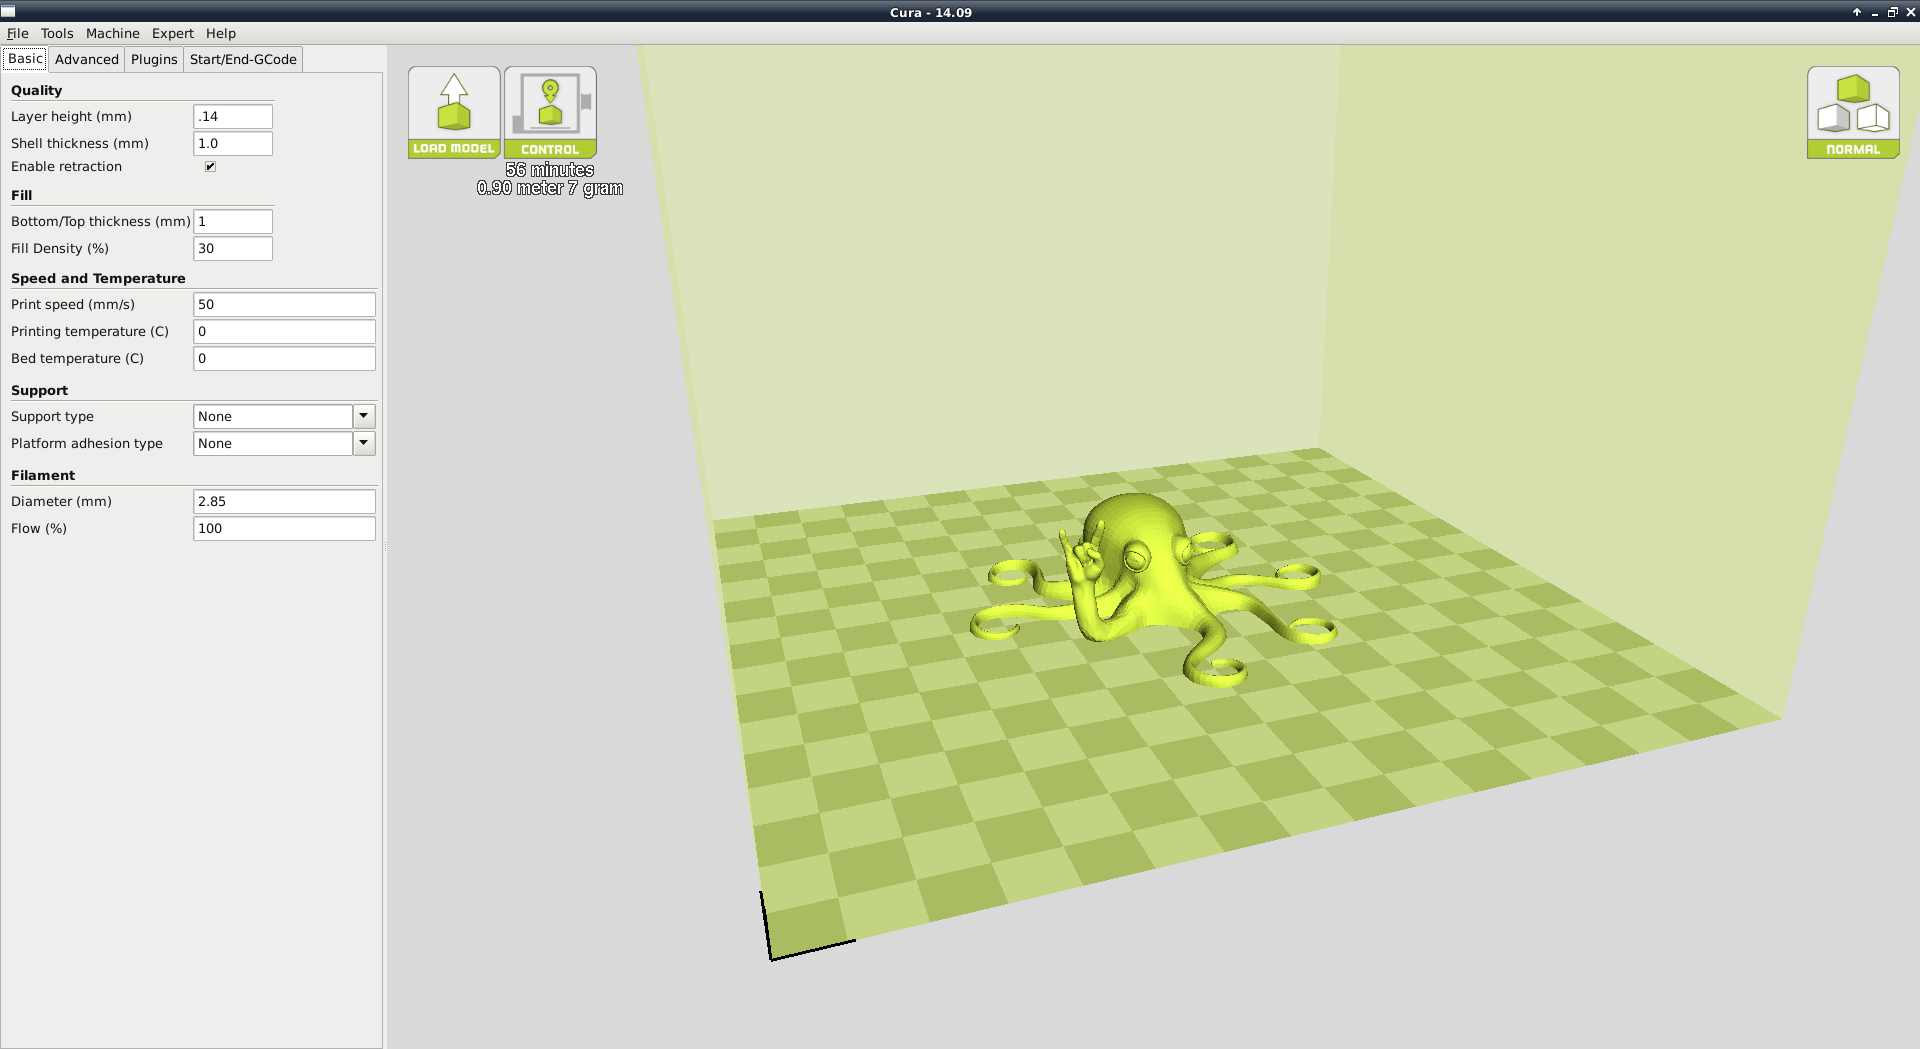Click the Layer height input field

pyautogui.click(x=233, y=116)
